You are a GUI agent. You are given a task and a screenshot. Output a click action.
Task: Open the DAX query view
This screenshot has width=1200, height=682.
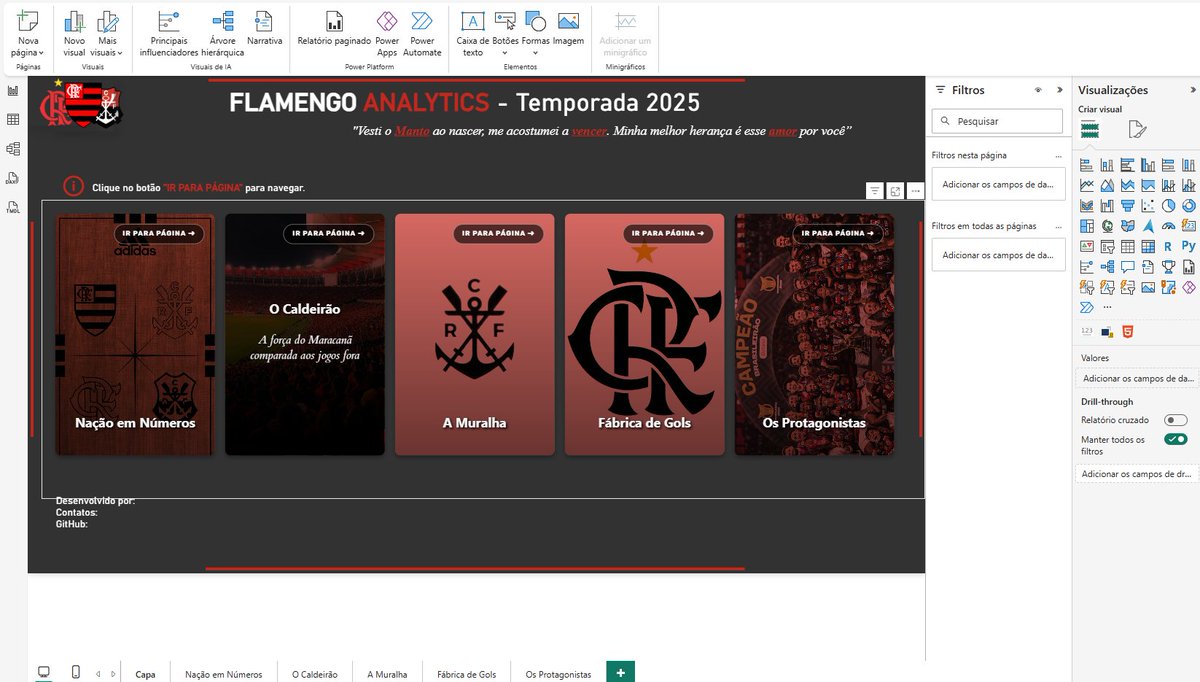(x=13, y=178)
